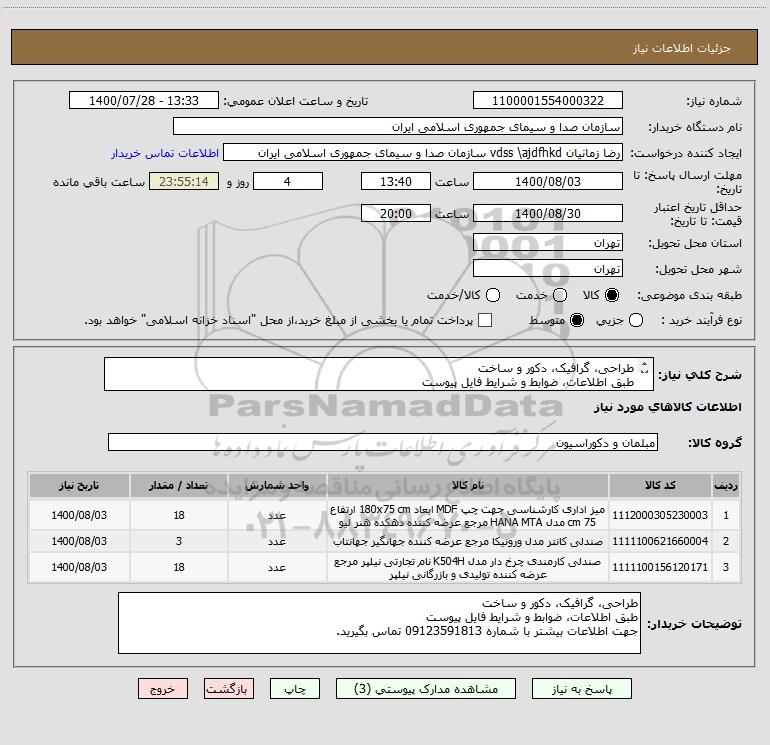
Task: Click the need number field 1100001554000322
Action: pos(548,101)
